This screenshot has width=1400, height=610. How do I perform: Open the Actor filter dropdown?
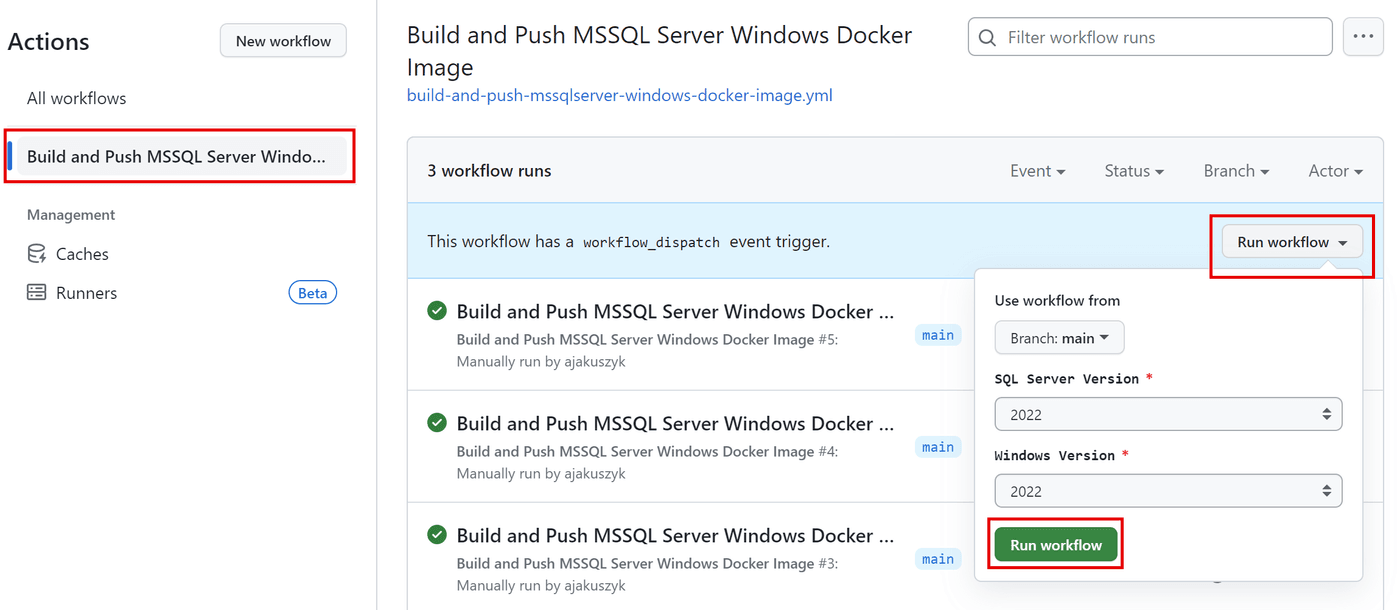(x=1334, y=170)
